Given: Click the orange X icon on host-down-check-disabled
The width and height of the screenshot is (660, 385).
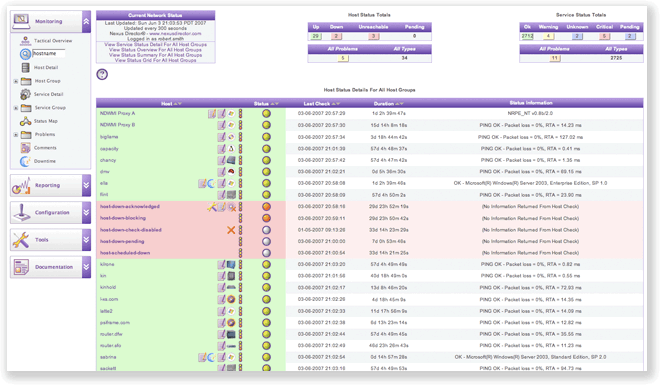Looking at the screenshot, I should click(x=231, y=230).
